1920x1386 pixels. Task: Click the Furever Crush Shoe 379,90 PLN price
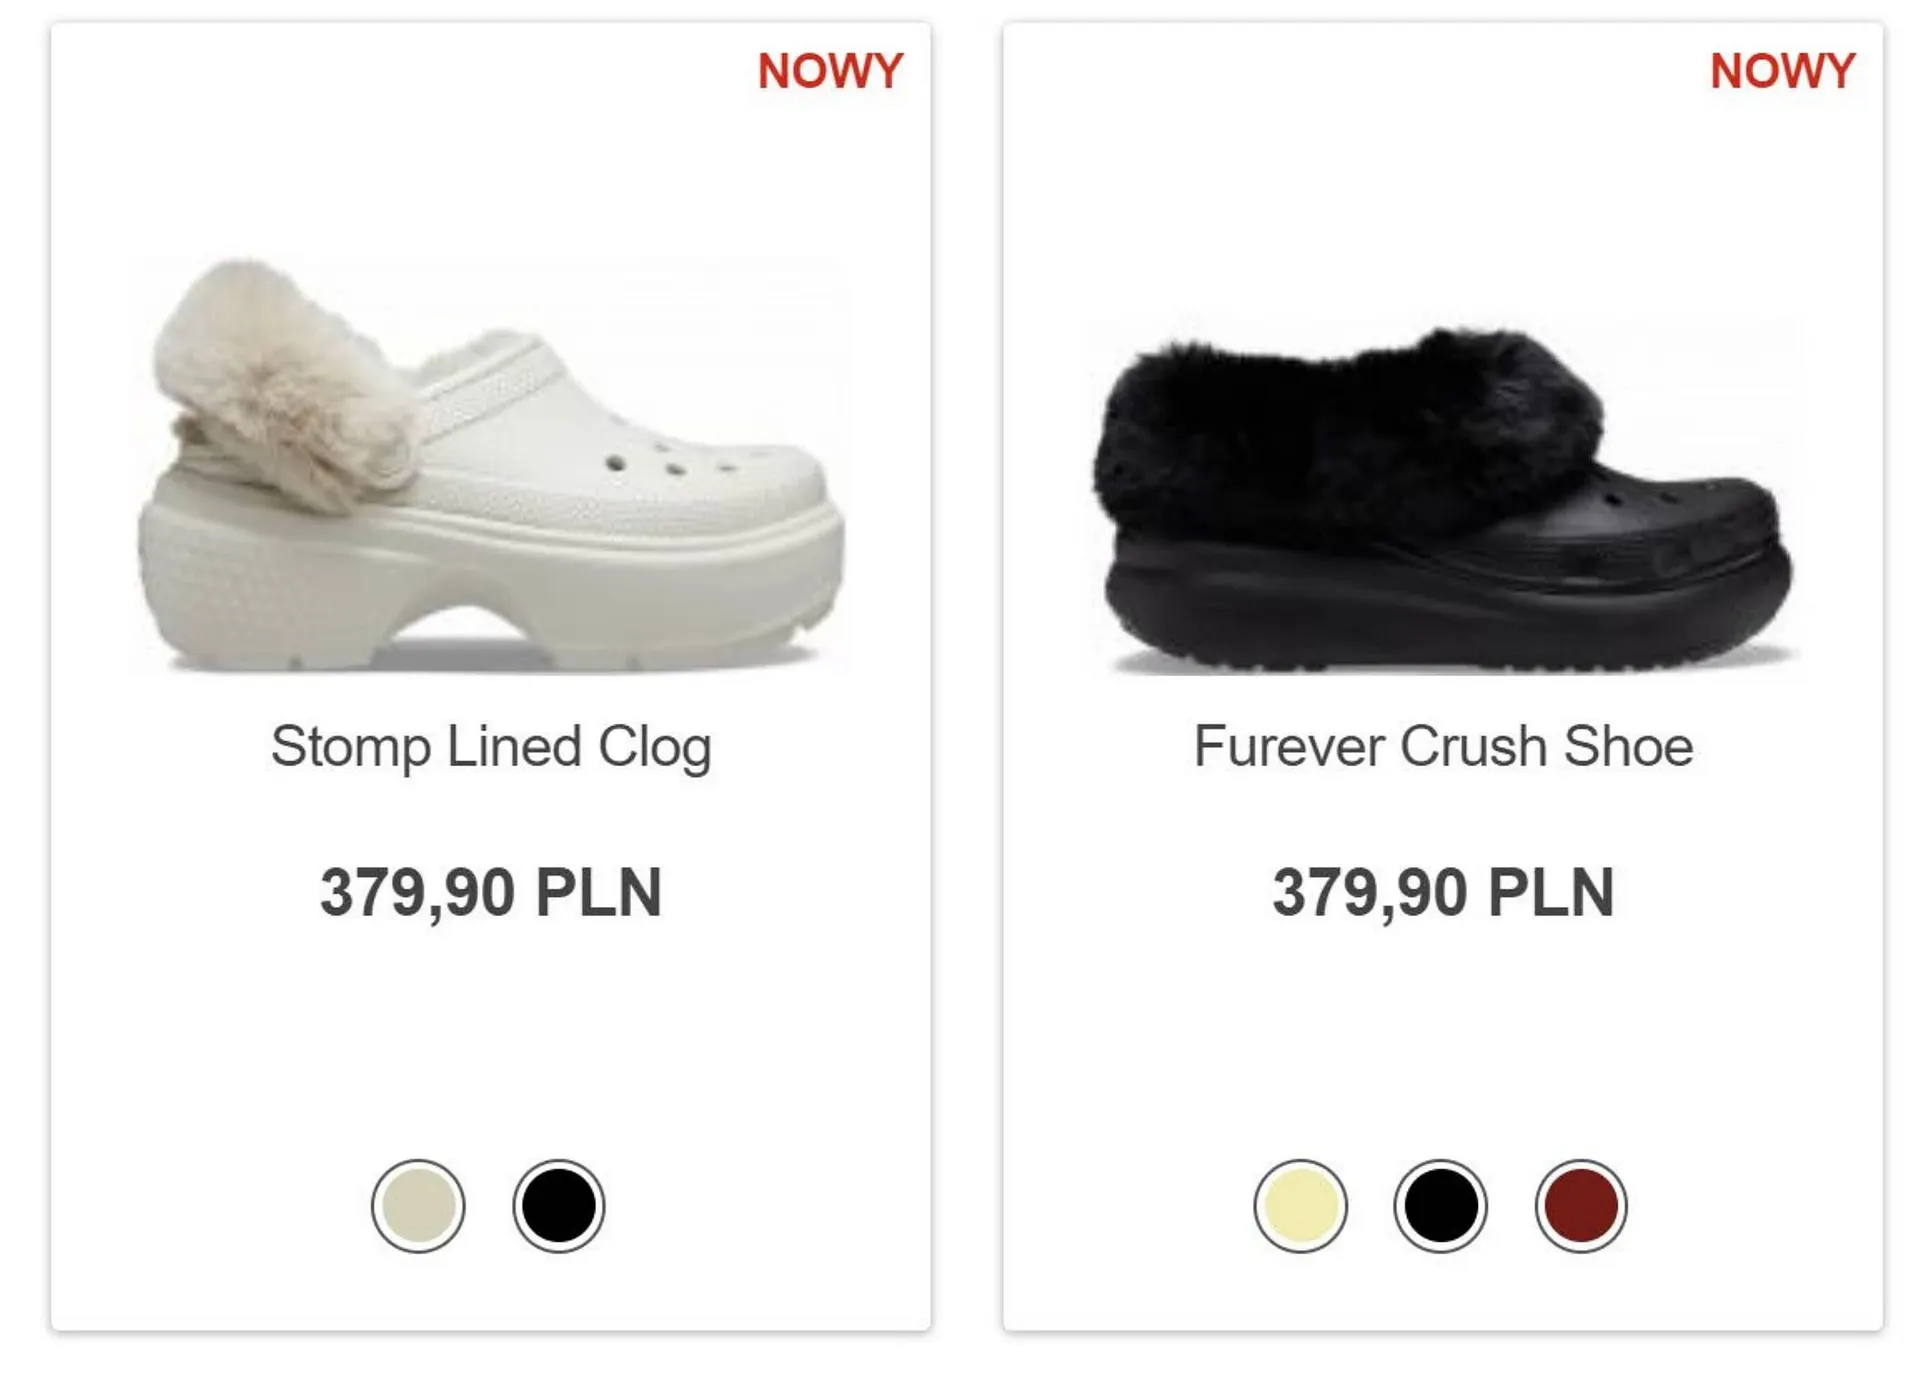tap(1443, 892)
